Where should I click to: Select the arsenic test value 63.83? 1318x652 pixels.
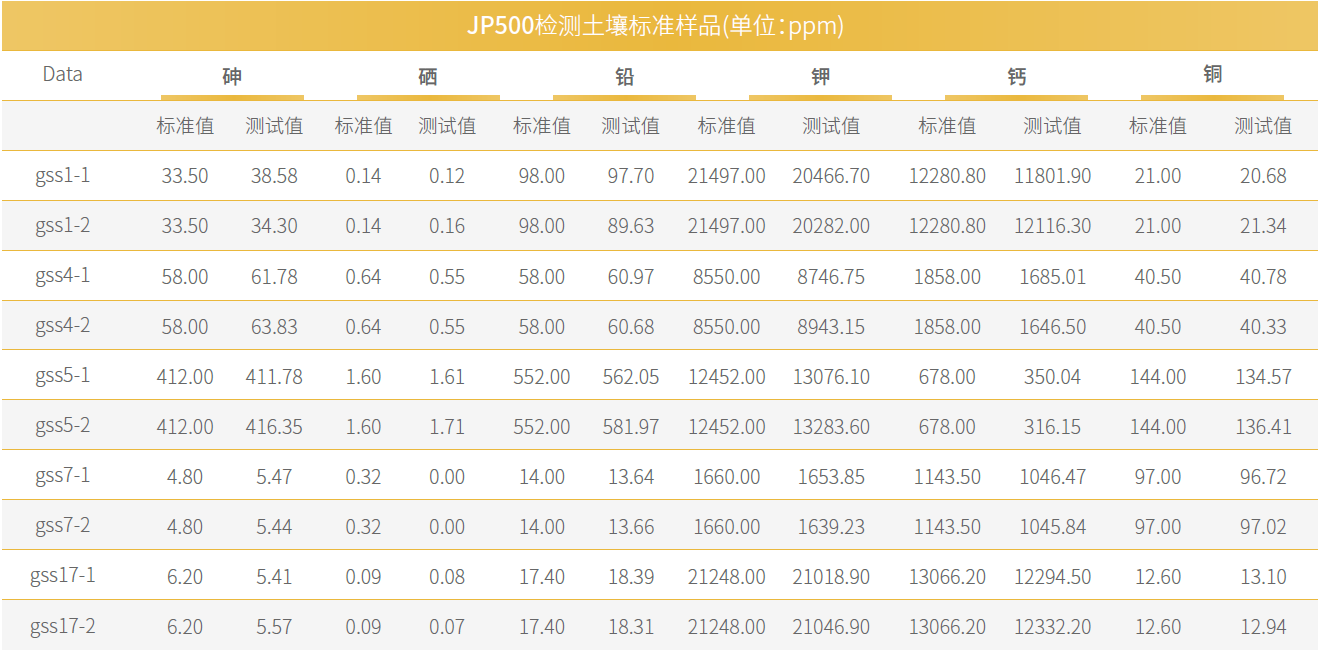(x=274, y=327)
